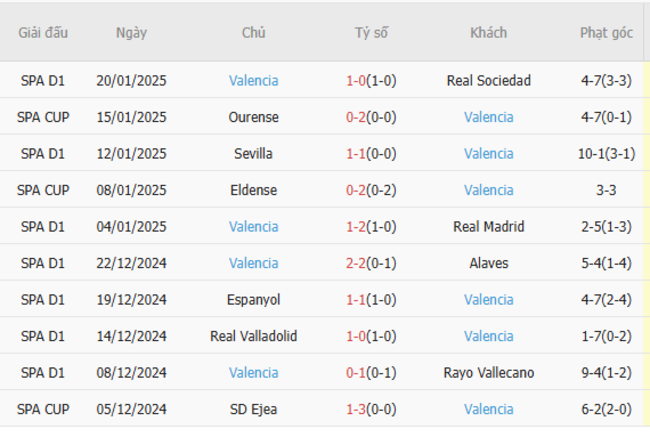This screenshot has height=437, width=650.
Task: Click the 1-2 score versus Real Madrid
Action: click(x=356, y=226)
